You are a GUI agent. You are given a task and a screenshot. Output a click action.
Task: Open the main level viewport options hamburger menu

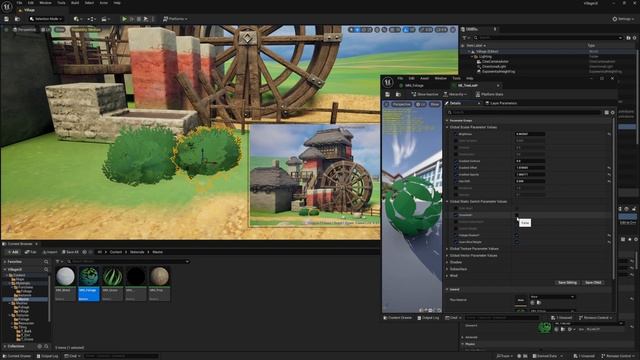6,29
